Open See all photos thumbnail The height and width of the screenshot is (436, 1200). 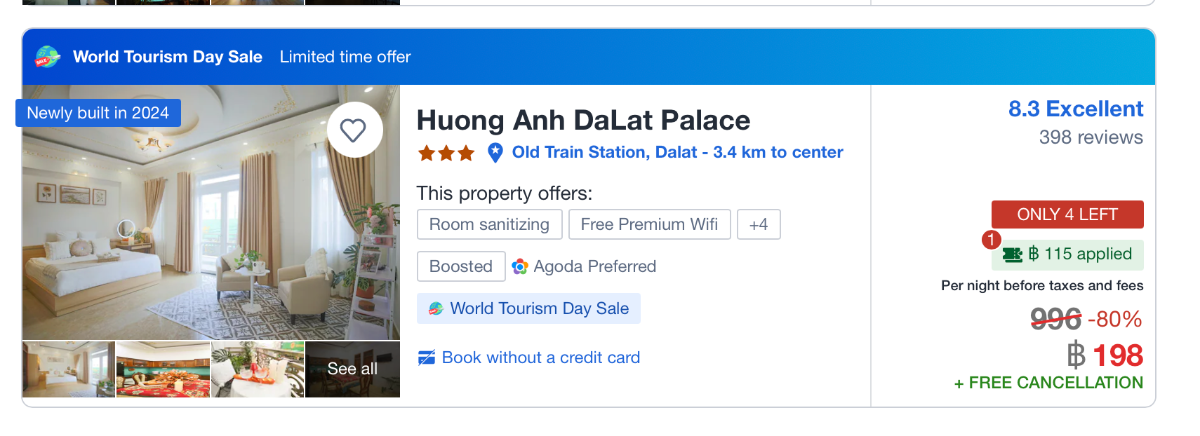[352, 369]
